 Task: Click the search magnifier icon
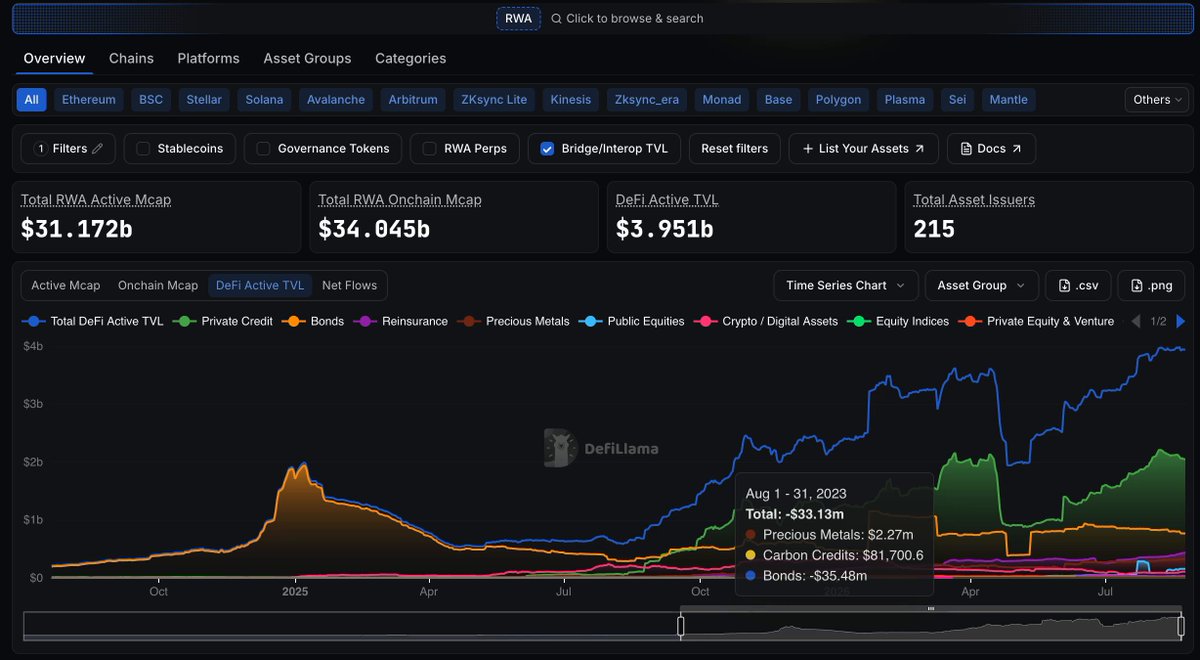coord(556,18)
